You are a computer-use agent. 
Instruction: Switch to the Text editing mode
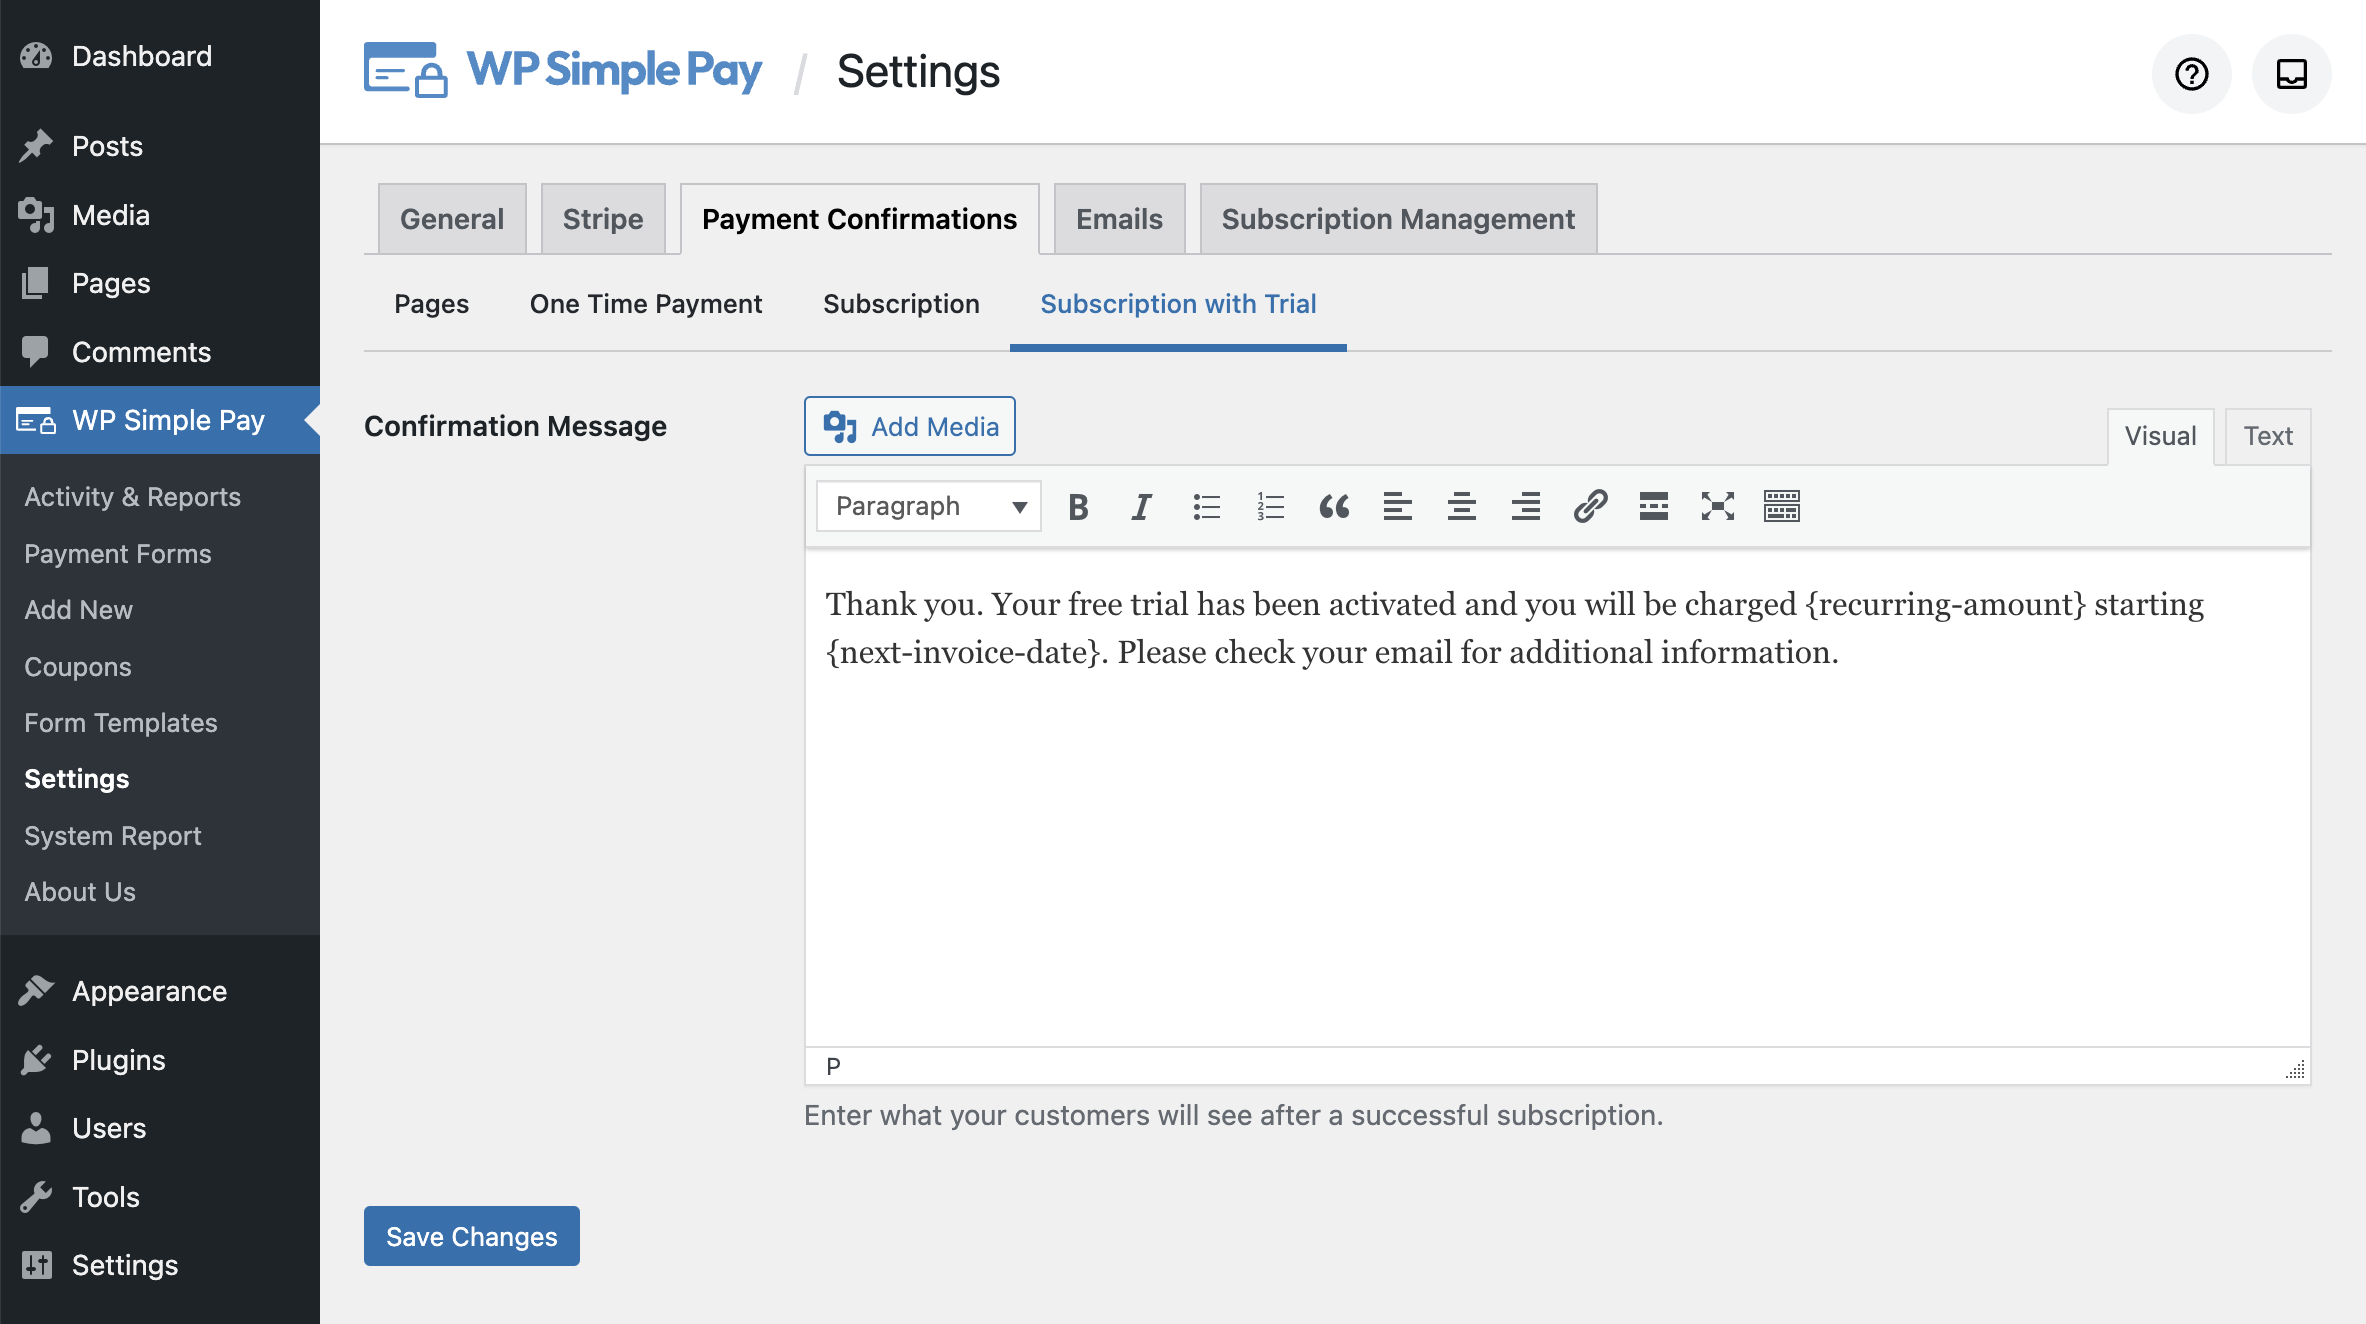point(2266,436)
